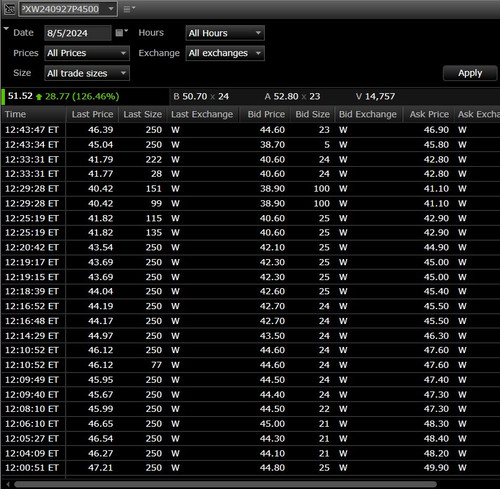Open the Exchange dropdown All exchanges
This screenshot has width=500, height=489.
point(225,53)
